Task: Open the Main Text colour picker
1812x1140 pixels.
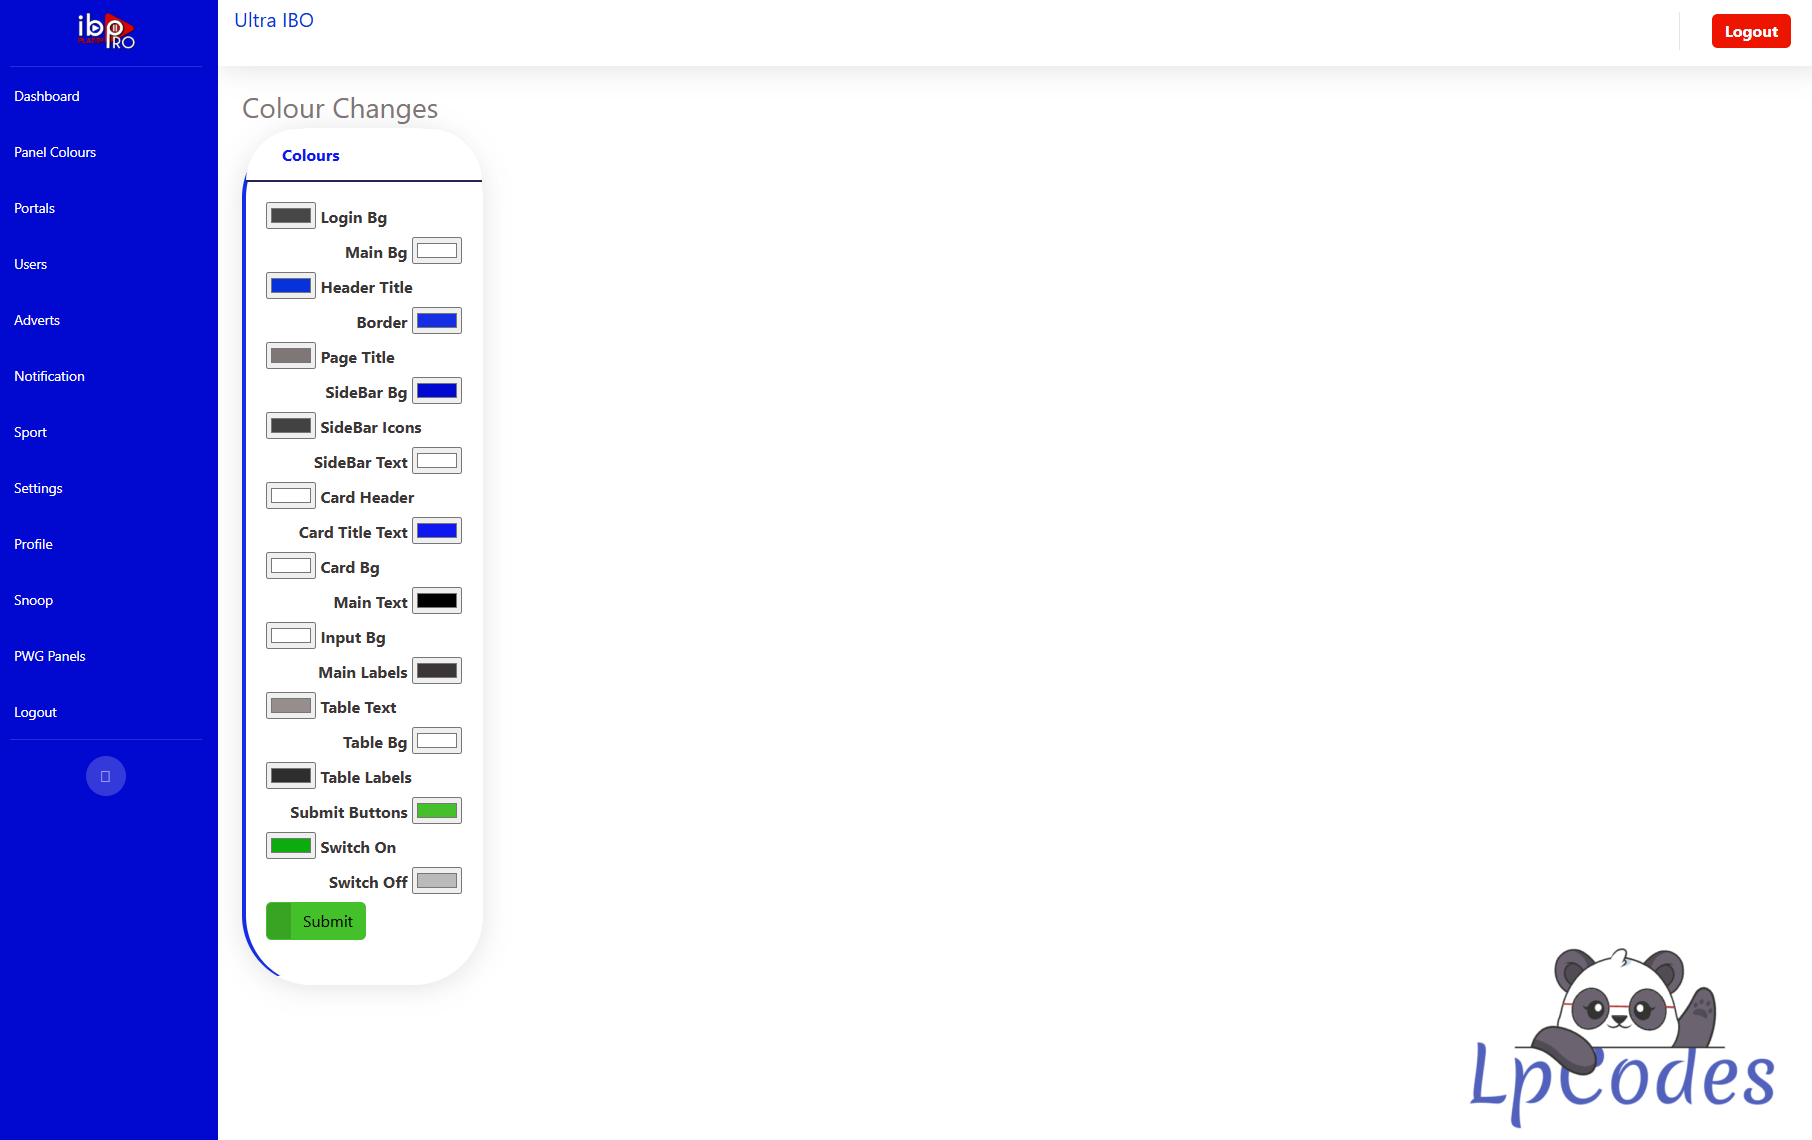Action: 437,601
